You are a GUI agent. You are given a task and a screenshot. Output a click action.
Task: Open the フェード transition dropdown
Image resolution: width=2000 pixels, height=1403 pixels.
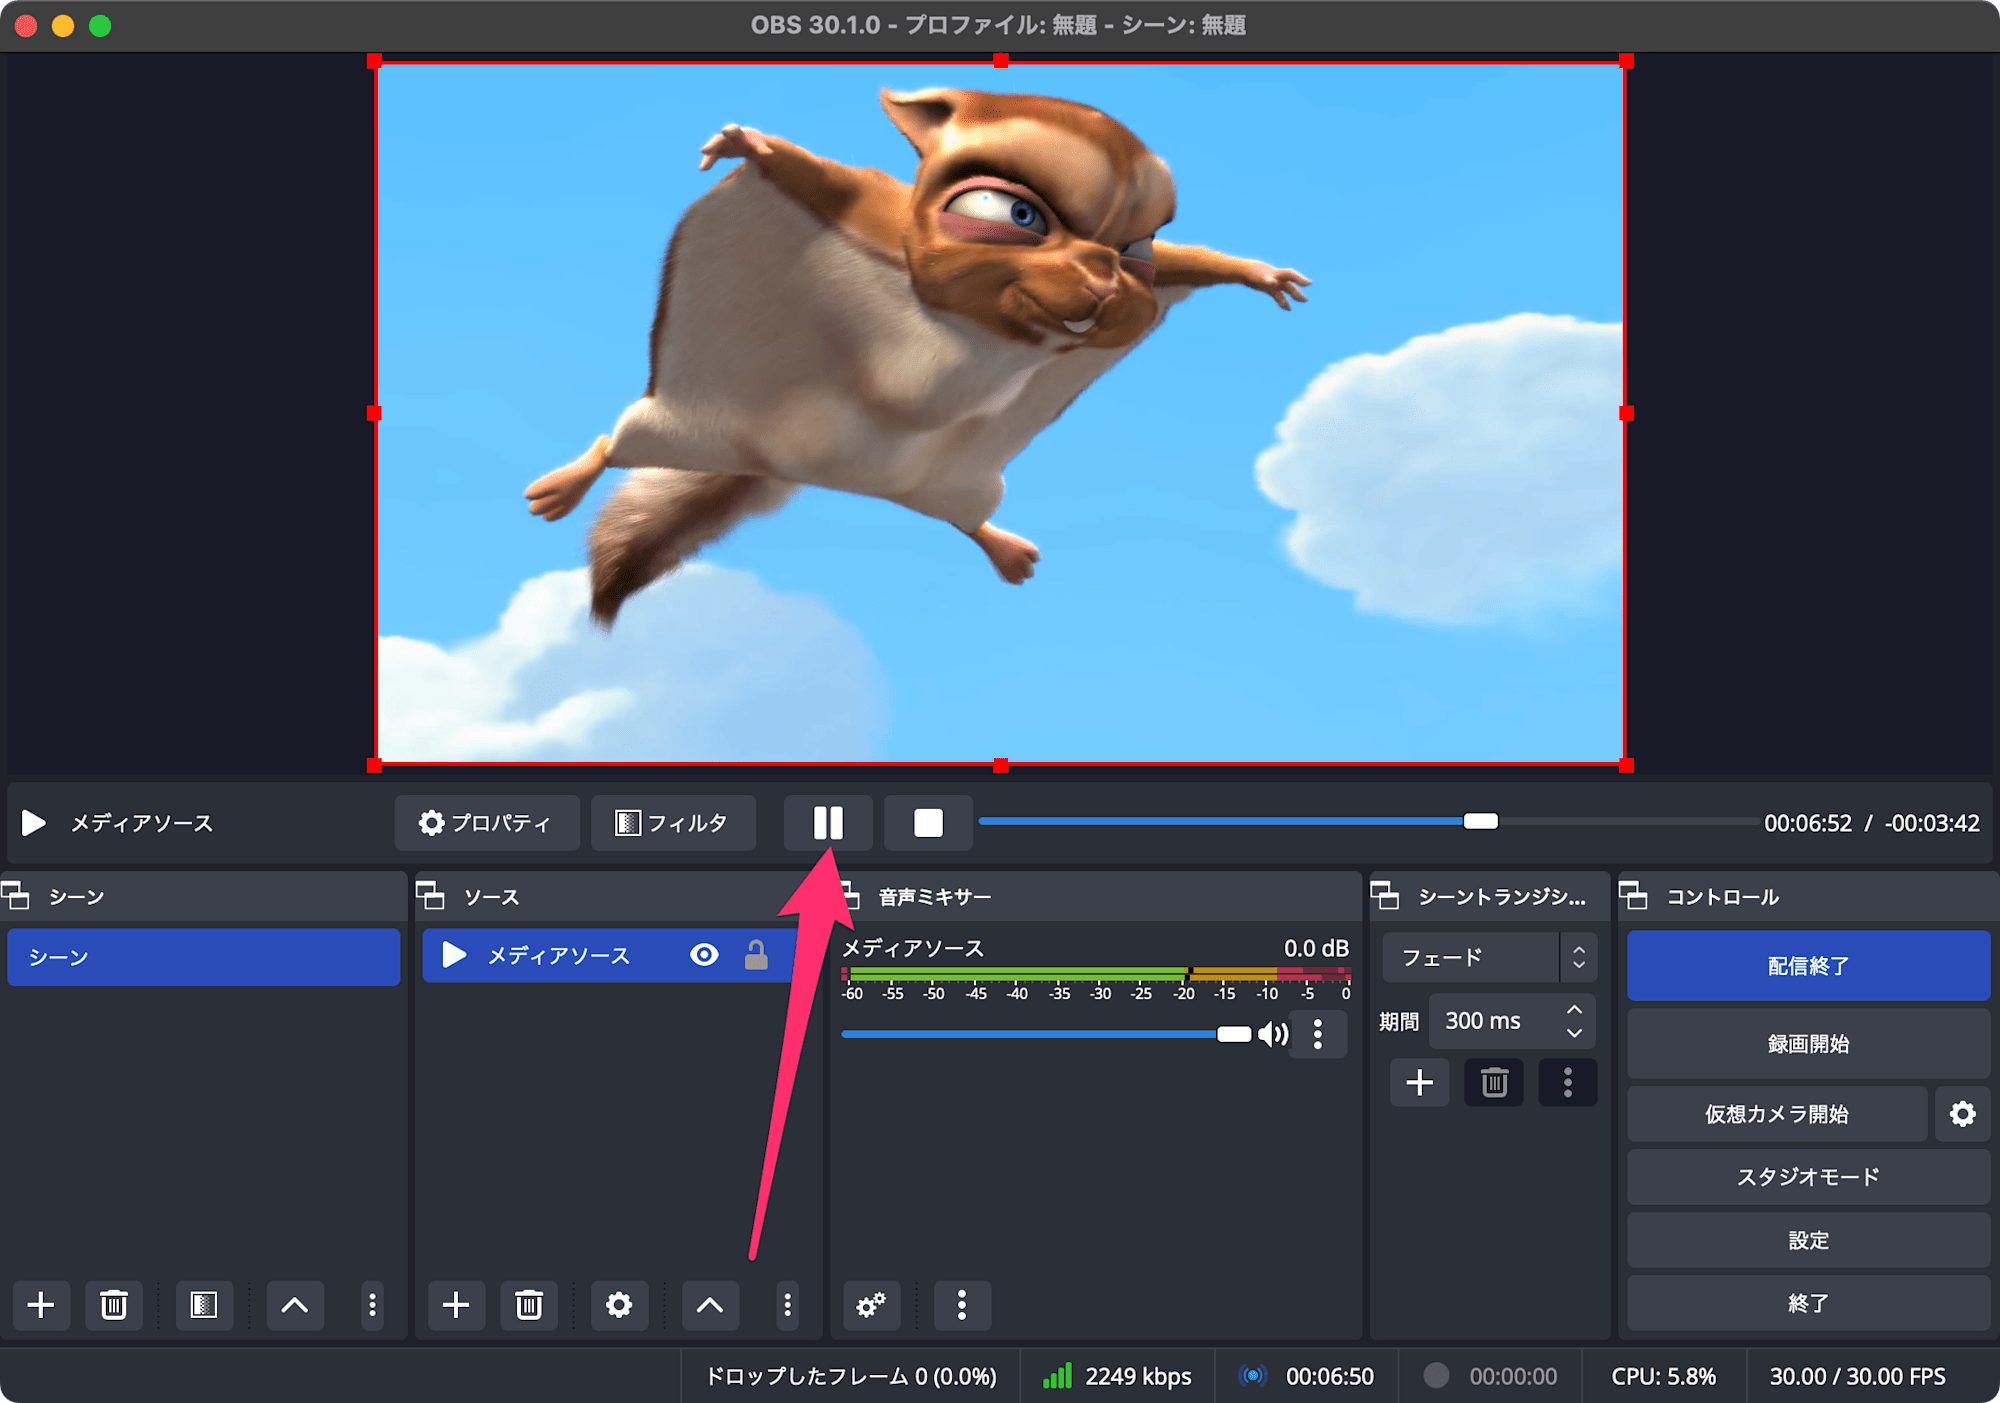point(1489,957)
